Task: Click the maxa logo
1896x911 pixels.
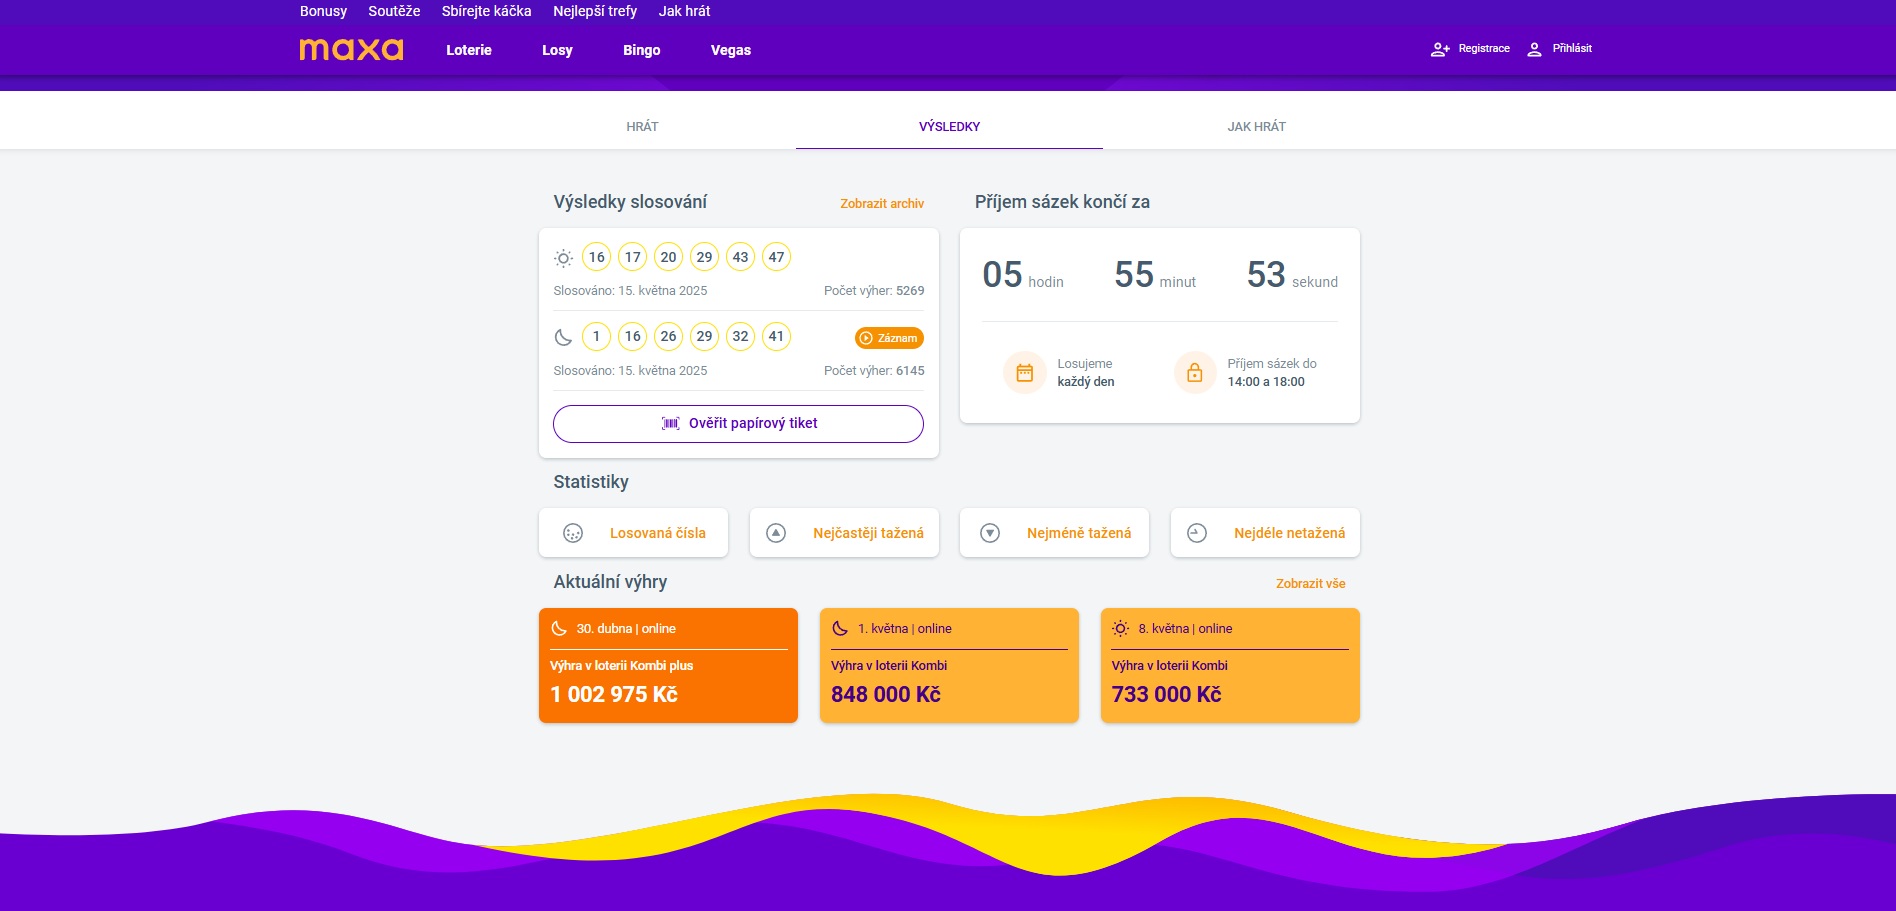Action: (351, 49)
